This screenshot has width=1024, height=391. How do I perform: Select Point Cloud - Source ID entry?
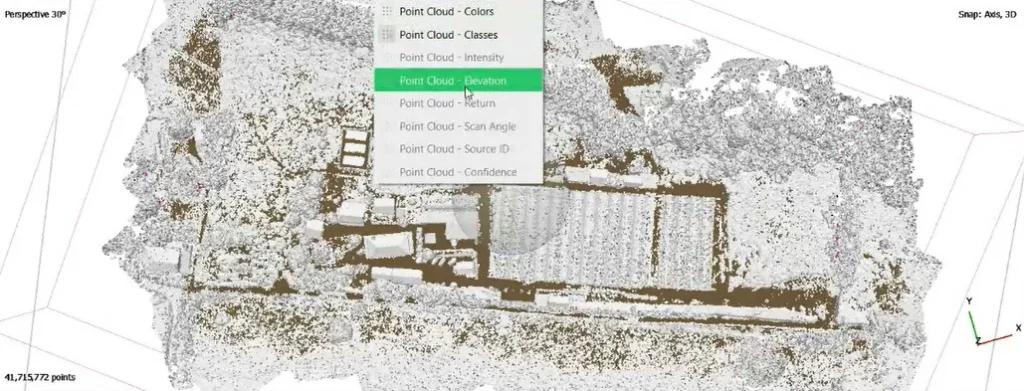tap(458, 149)
